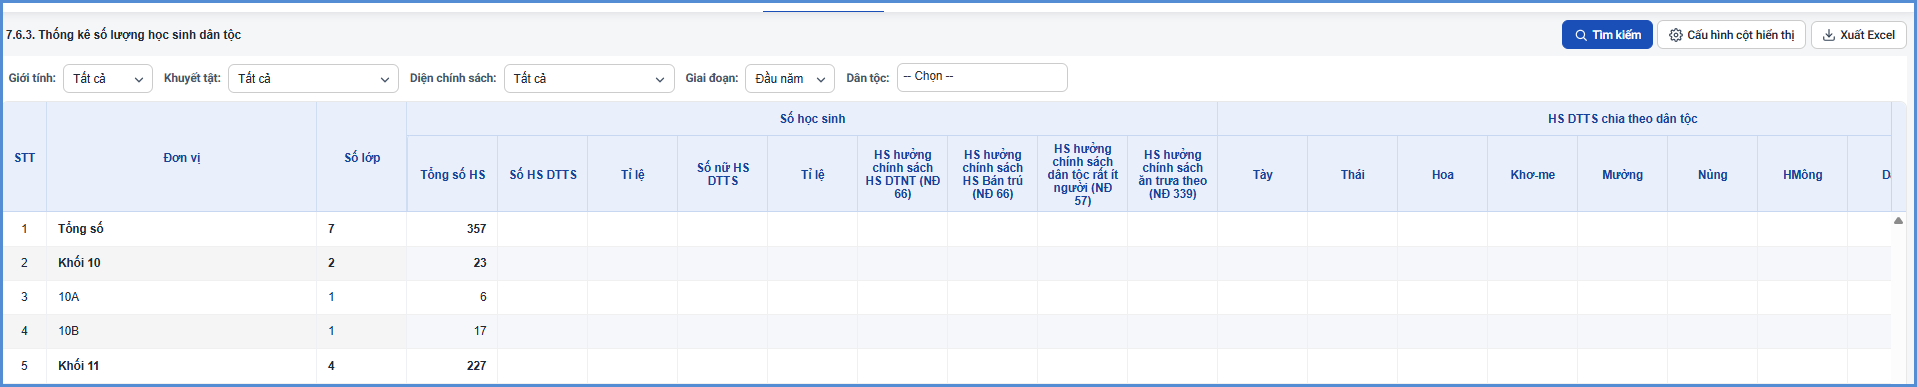1917x387 pixels.
Task: Click the Mường column header
Action: [1623, 174]
